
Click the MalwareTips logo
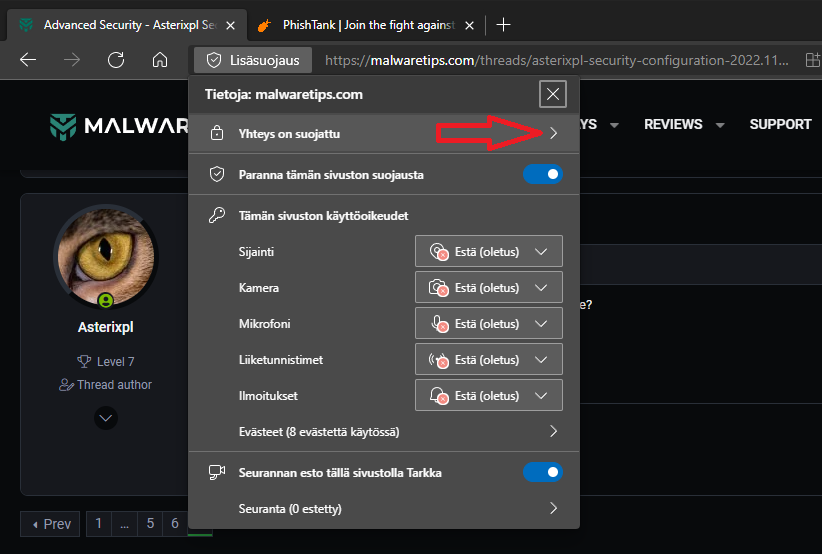tap(118, 126)
